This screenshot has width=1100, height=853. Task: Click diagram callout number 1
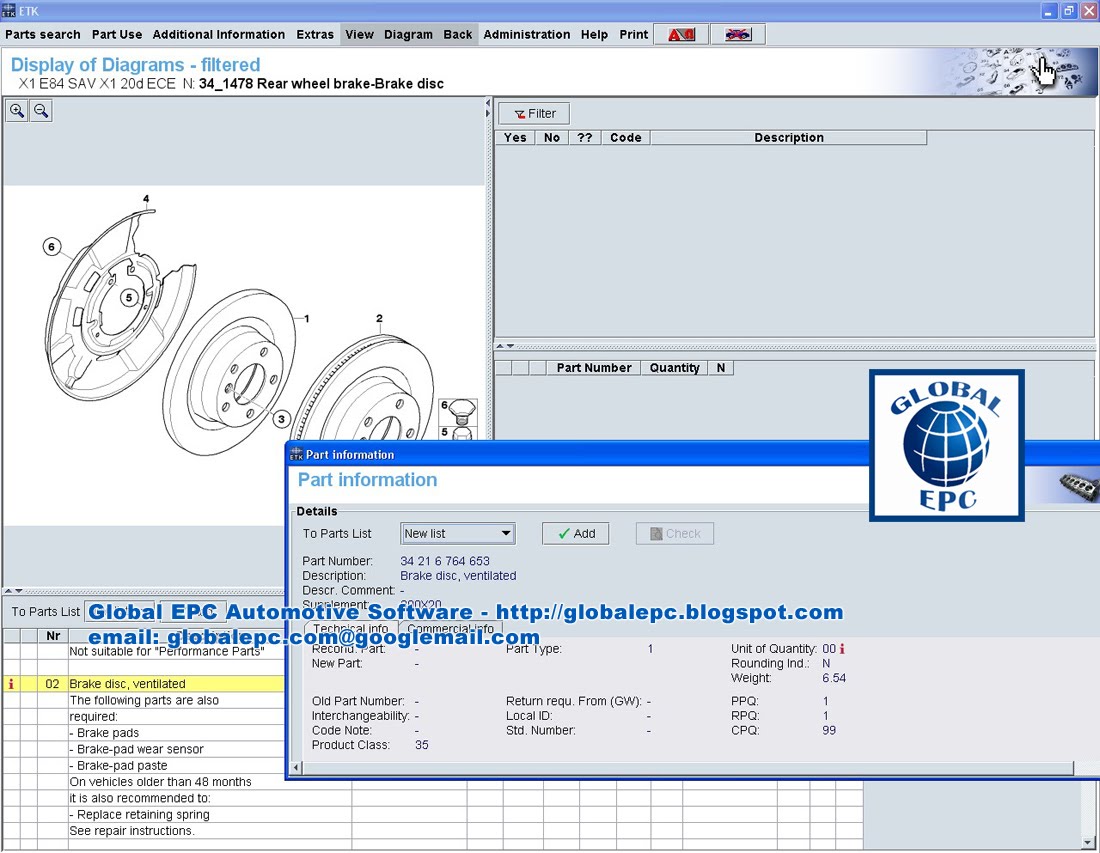[x=307, y=318]
